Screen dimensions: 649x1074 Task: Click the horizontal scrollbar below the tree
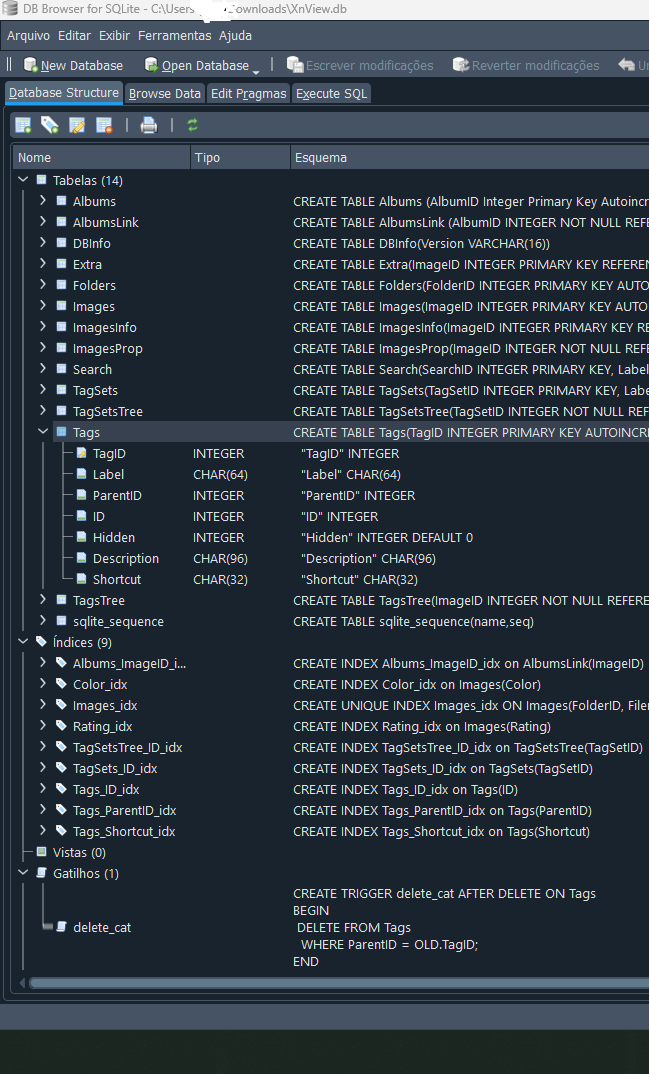(338, 984)
